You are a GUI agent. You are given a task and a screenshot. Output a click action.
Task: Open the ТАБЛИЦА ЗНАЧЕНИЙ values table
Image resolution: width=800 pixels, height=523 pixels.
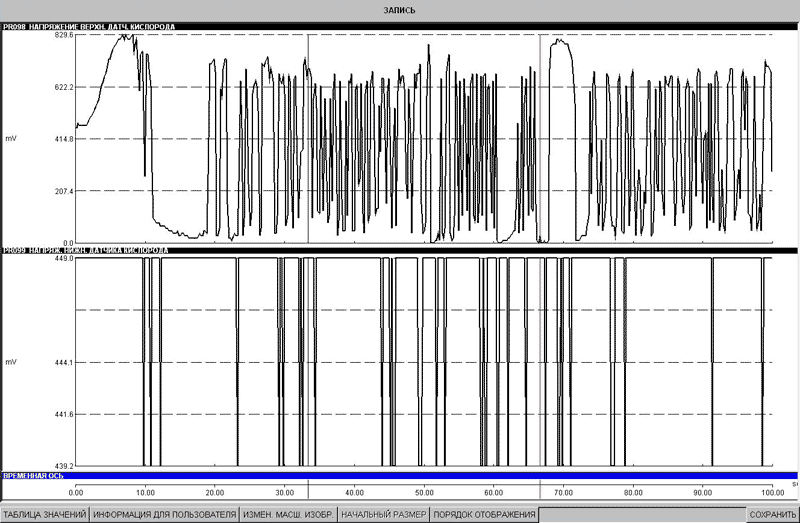(x=45, y=514)
